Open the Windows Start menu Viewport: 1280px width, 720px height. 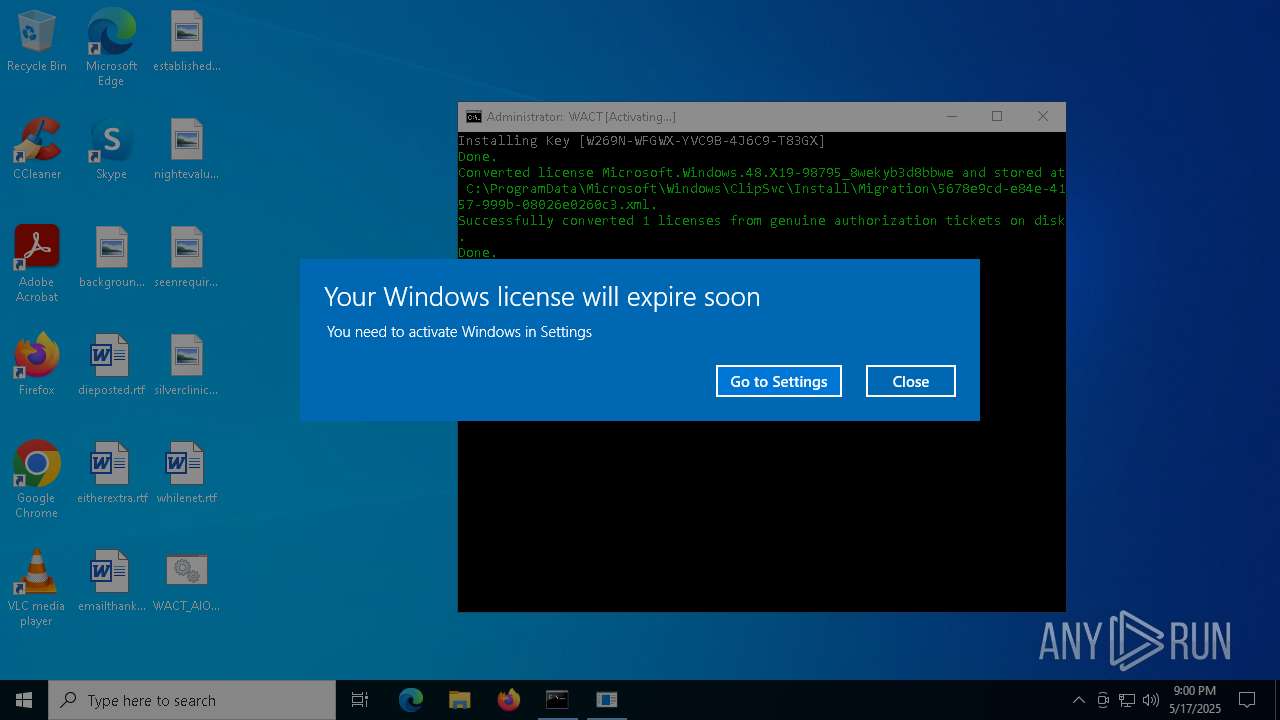(x=24, y=700)
